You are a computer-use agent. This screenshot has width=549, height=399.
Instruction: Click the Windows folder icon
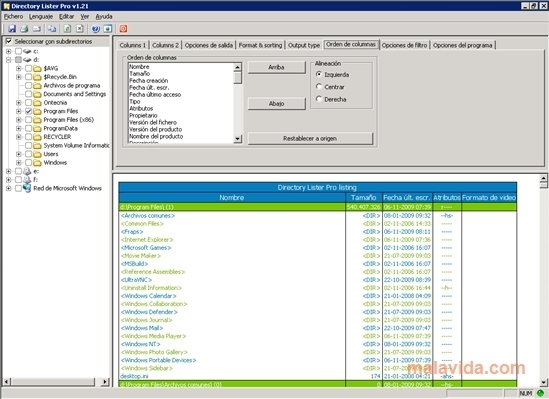(x=37, y=163)
